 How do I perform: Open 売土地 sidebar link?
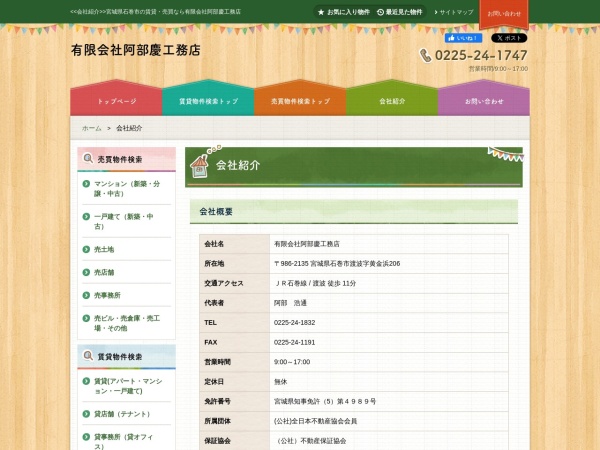(x=104, y=249)
